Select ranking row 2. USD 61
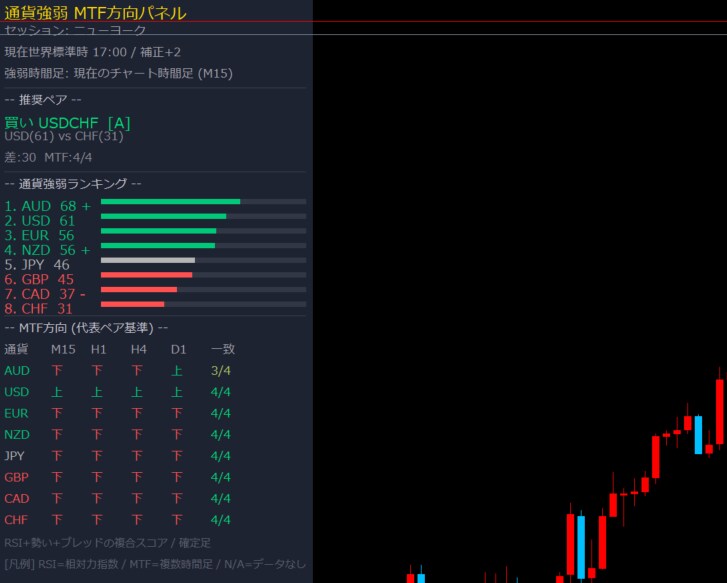727x583 pixels. [39, 221]
